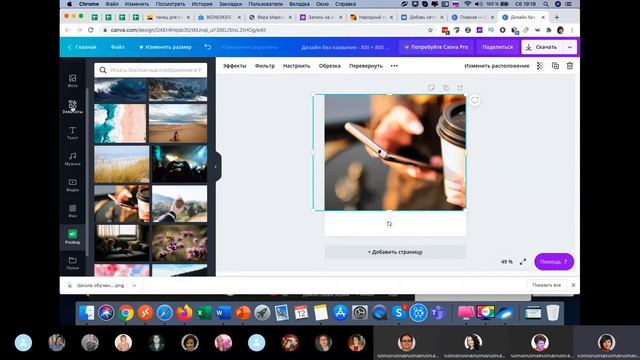This screenshot has width=640, height=360.
Task: Click the duplicate page icon above canvas
Action: click(446, 88)
